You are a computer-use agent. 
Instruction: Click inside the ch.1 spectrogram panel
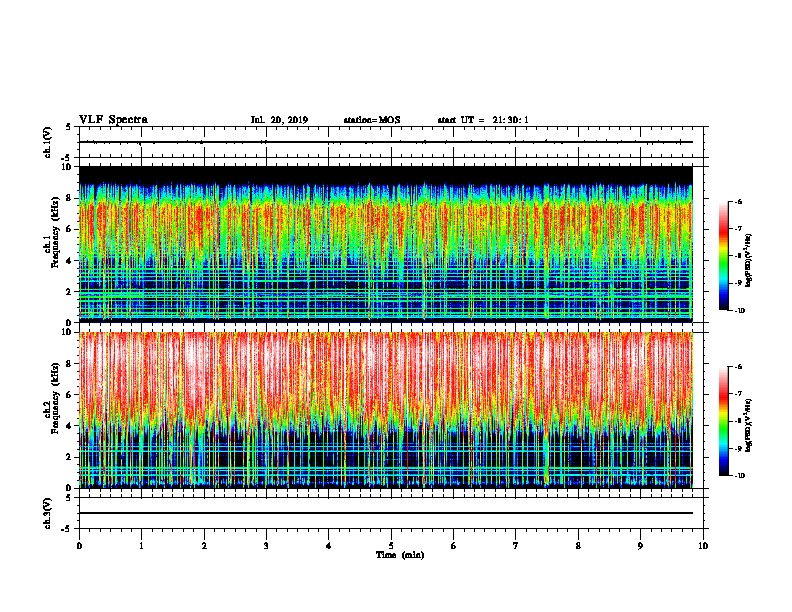coord(386,244)
